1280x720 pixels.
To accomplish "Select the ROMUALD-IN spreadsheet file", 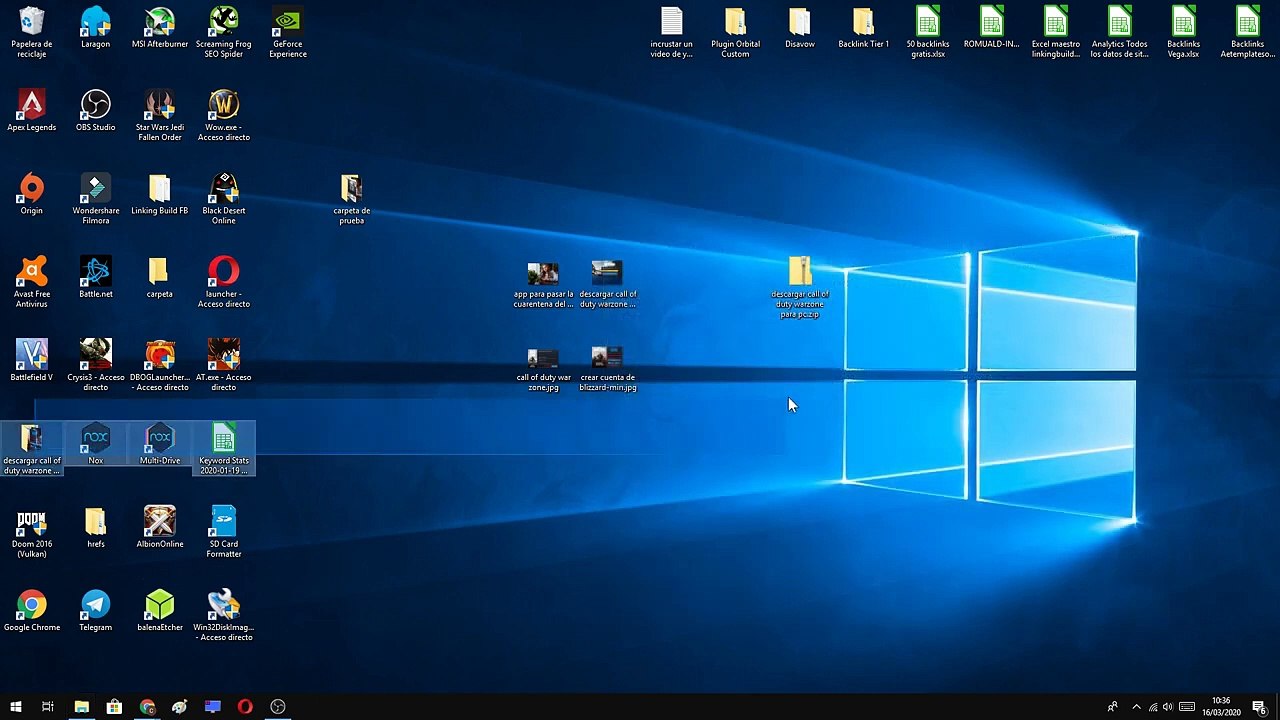I will coord(991,28).
